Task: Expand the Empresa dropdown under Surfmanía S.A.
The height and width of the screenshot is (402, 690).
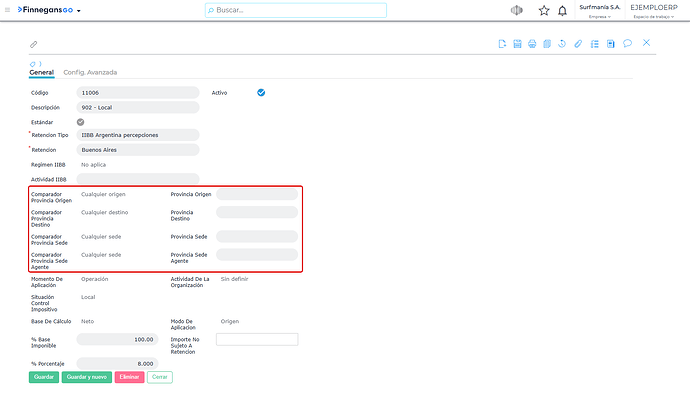Action: point(600,17)
